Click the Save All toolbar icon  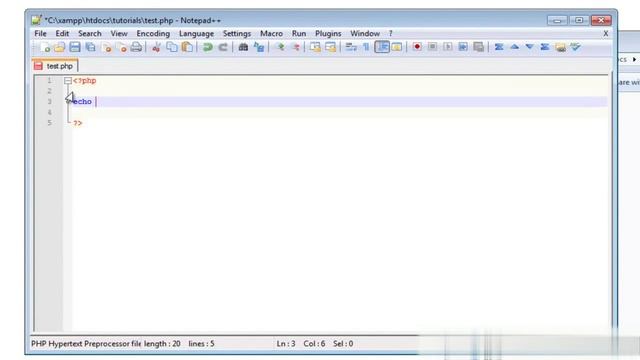pyautogui.click(x=90, y=47)
